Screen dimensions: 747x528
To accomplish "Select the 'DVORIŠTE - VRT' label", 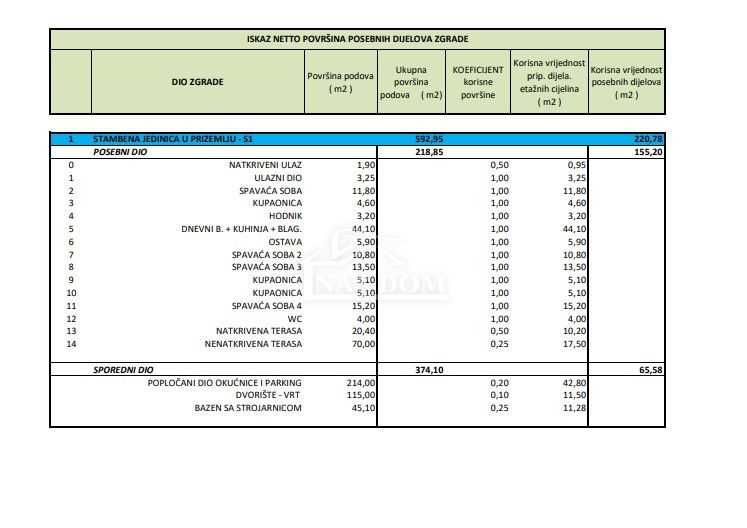I will click(268, 395).
